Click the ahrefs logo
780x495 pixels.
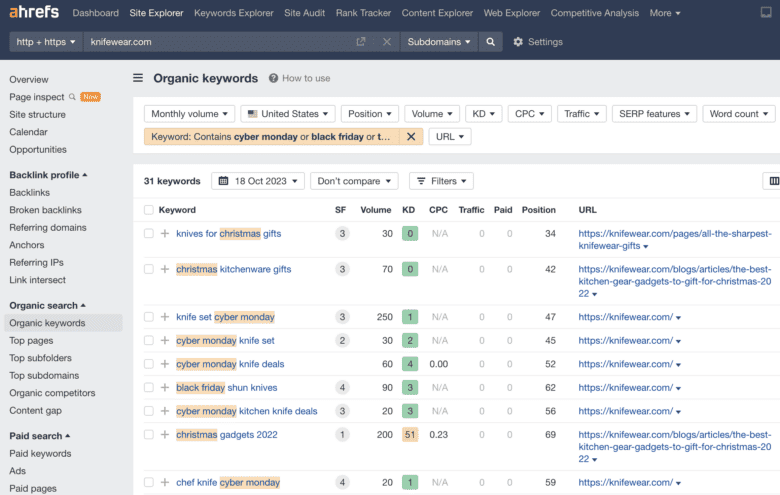pos(34,12)
